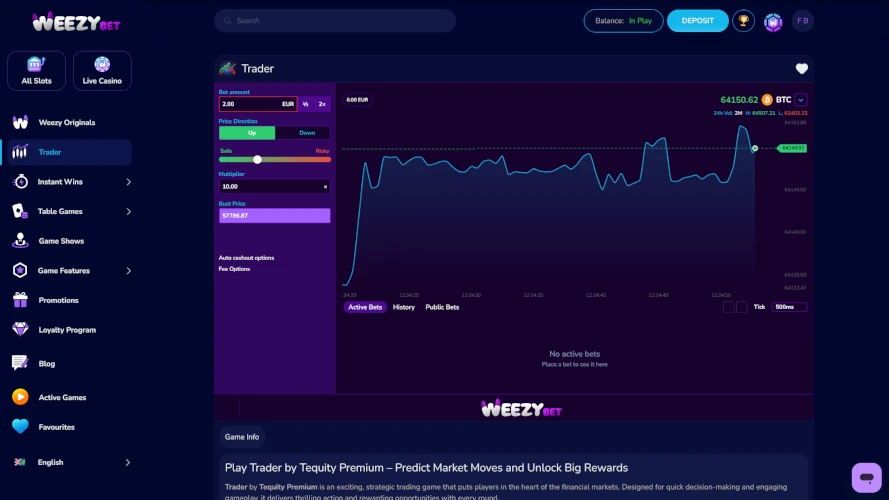Open the trophy icon in the header
Screen dimensions: 889x500
(x=743, y=21)
